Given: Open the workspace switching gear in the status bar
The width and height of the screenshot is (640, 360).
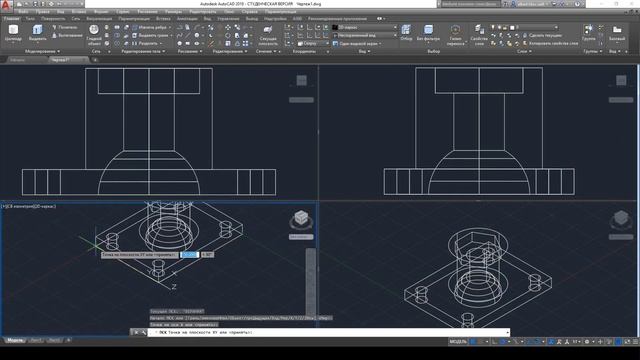Looking at the screenshot, I should [587, 342].
